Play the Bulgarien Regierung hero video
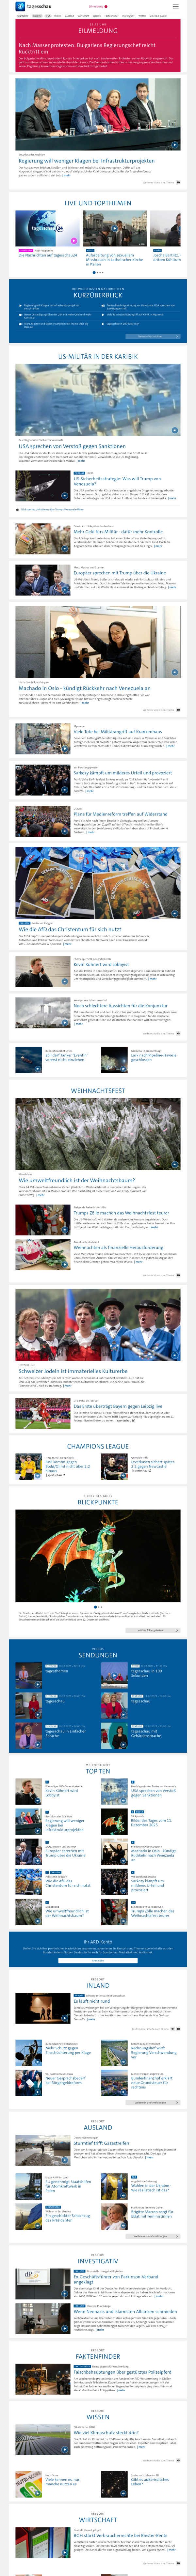The height and width of the screenshot is (2576, 196). click(98, 114)
